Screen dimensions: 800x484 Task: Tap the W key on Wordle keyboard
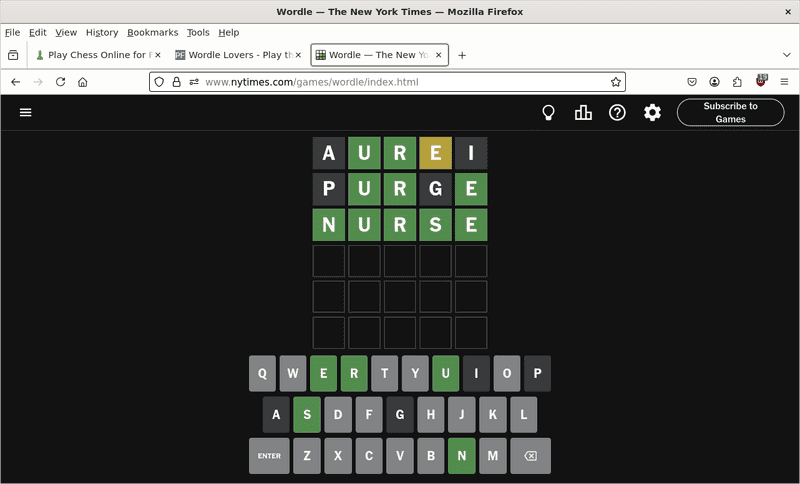click(293, 373)
